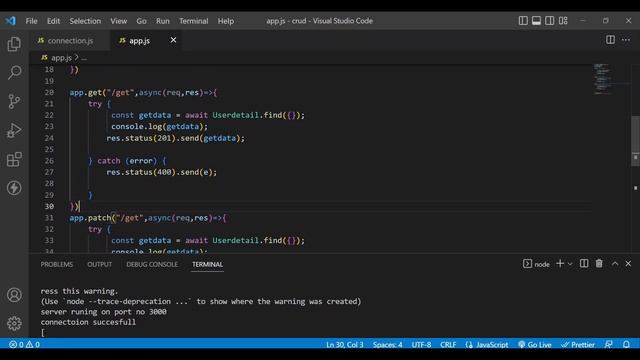The width and height of the screenshot is (640, 360).
Task: Open the View menu
Action: tap(118, 21)
